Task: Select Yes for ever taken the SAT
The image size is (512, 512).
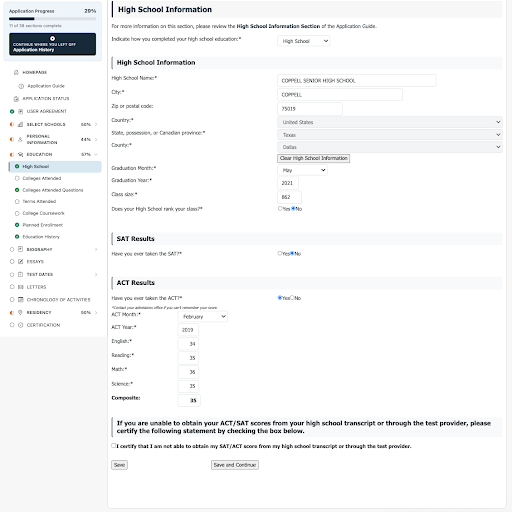Action: pyautogui.click(x=280, y=253)
